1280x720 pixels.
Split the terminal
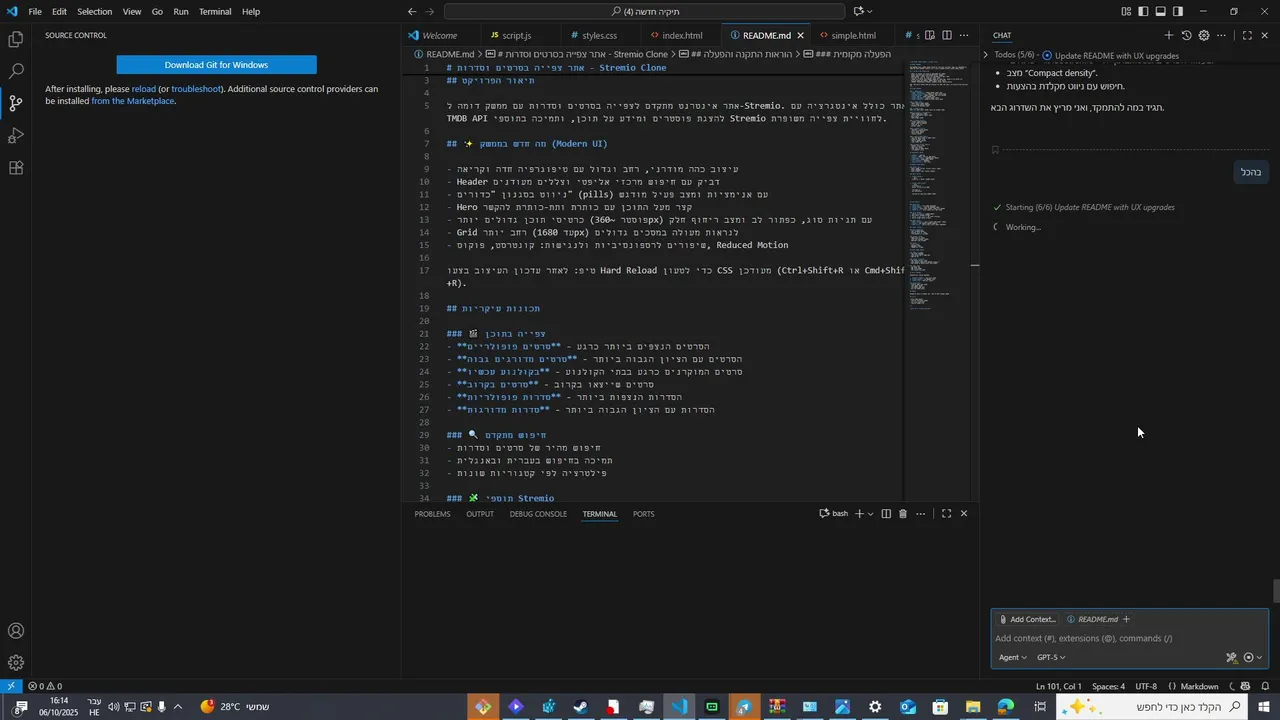coord(886,514)
